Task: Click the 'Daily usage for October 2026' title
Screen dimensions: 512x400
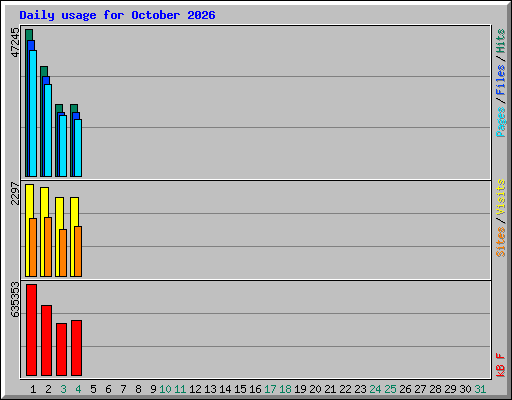Action: pos(117,15)
